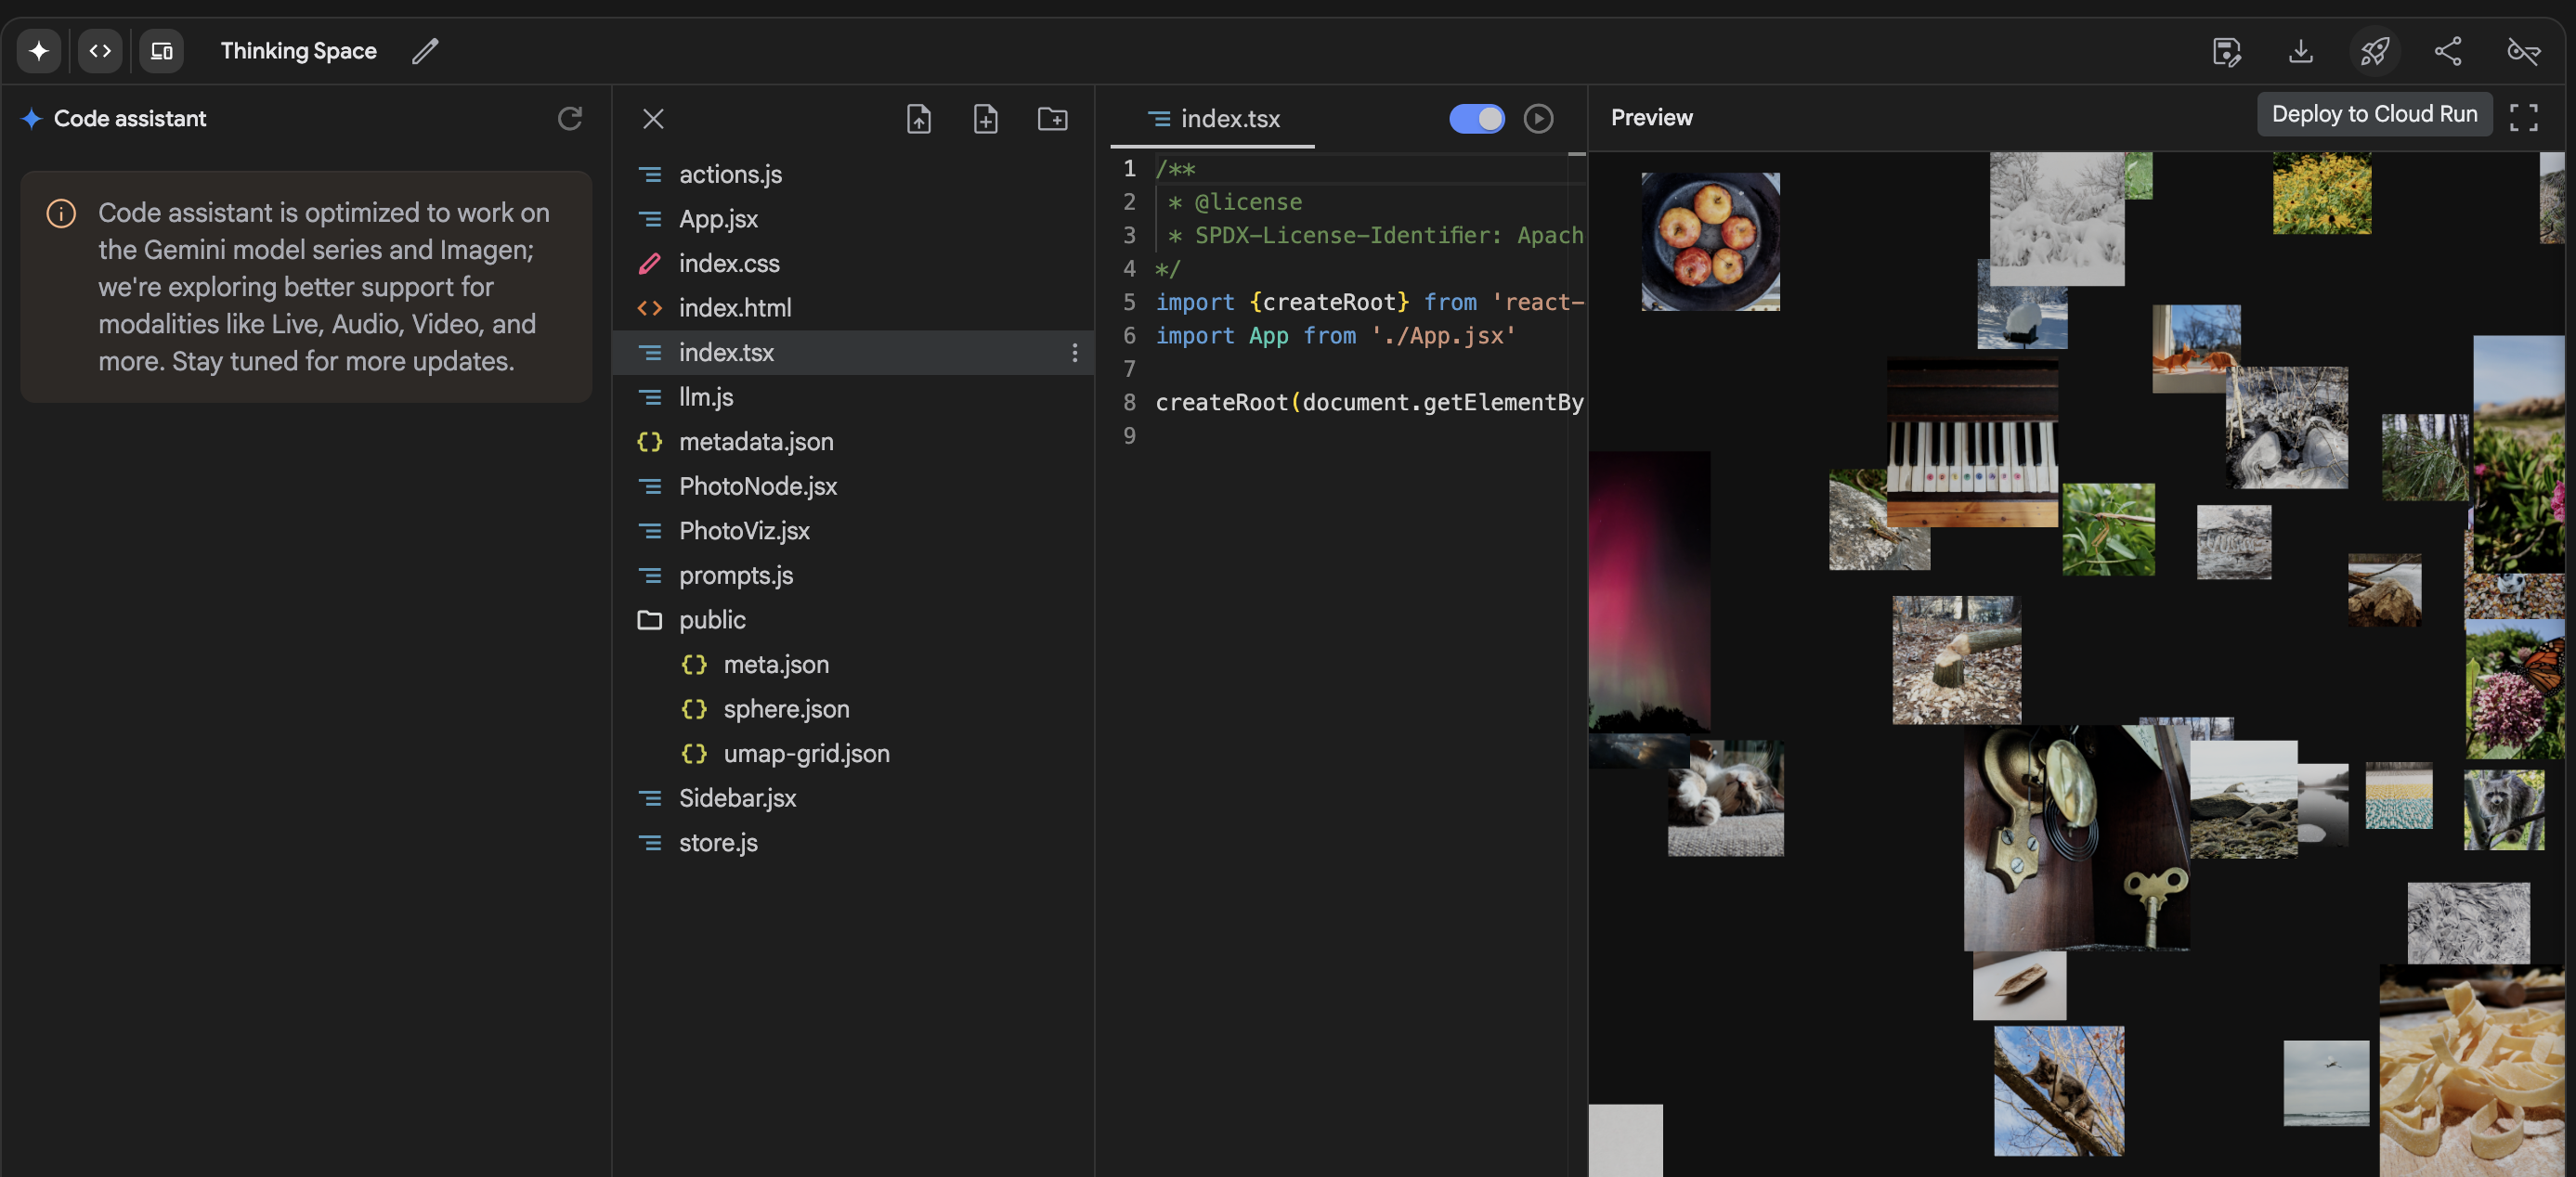Image resolution: width=2576 pixels, height=1177 pixels.
Task: Click the apples photo in the Preview
Action: click(x=1710, y=241)
